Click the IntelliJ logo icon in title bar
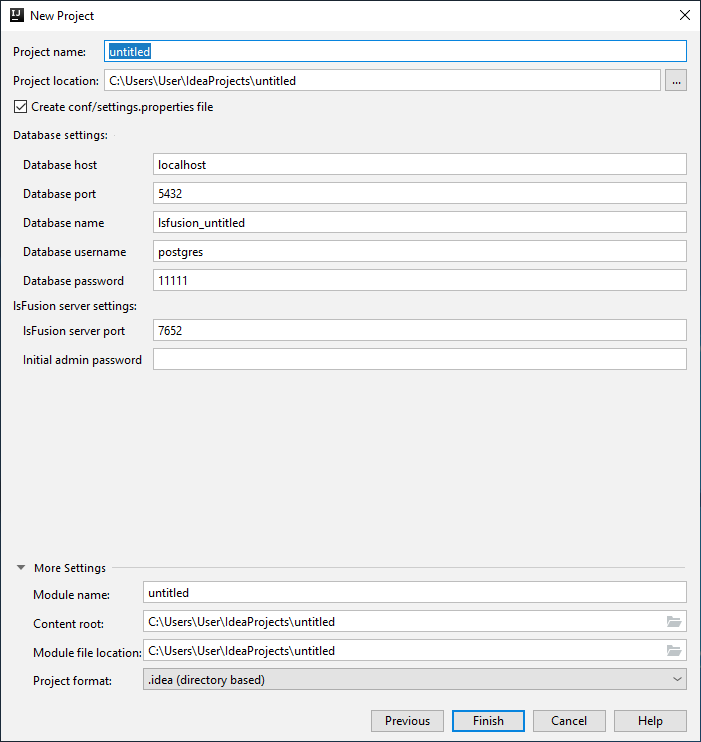Viewport: 701px width, 742px height. [17, 16]
